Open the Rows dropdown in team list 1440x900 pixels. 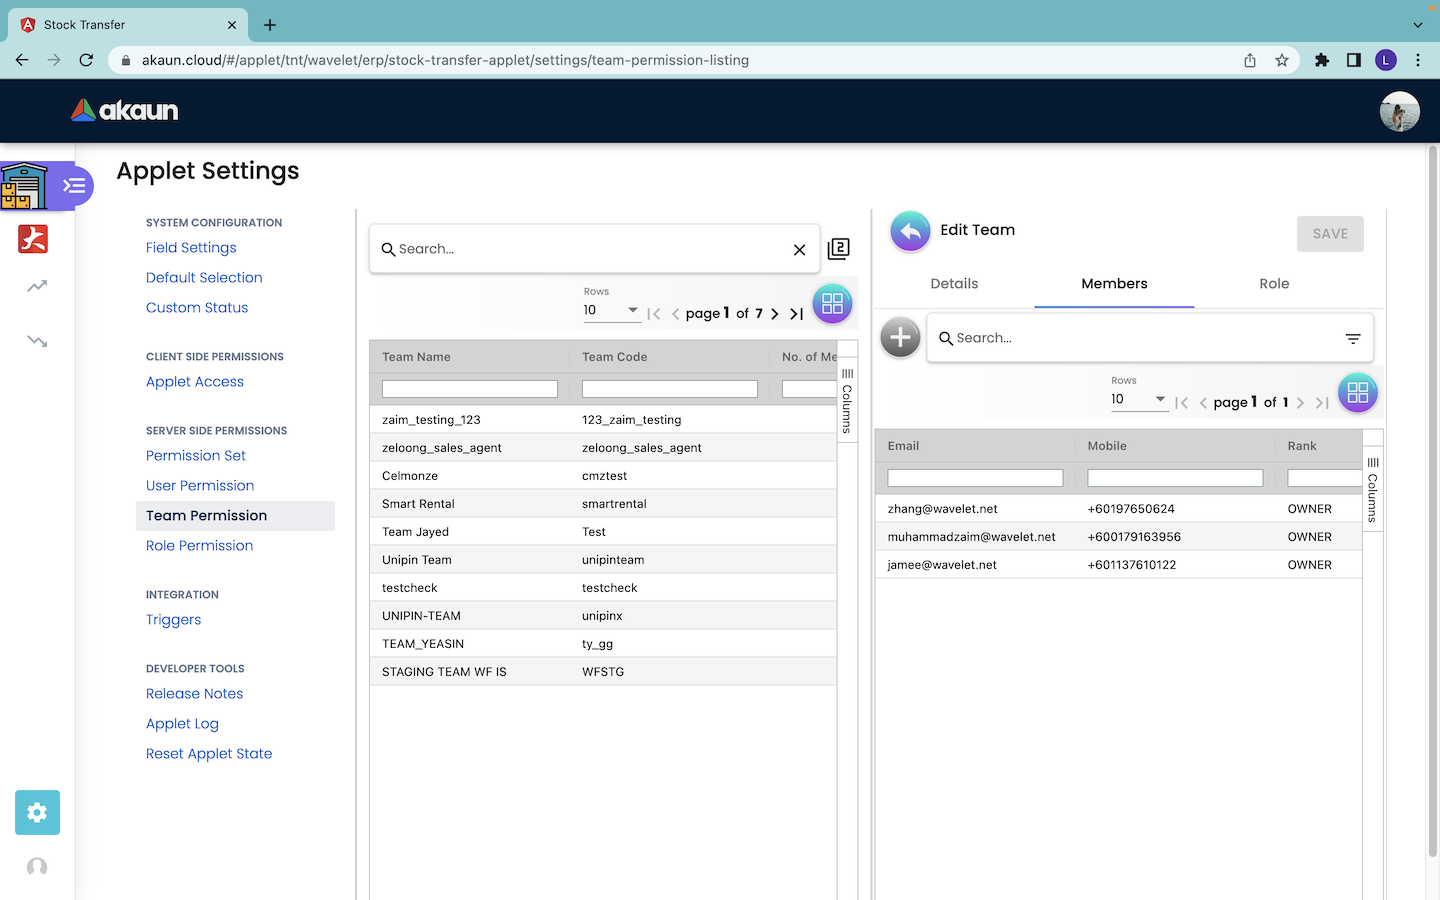[x=611, y=311]
